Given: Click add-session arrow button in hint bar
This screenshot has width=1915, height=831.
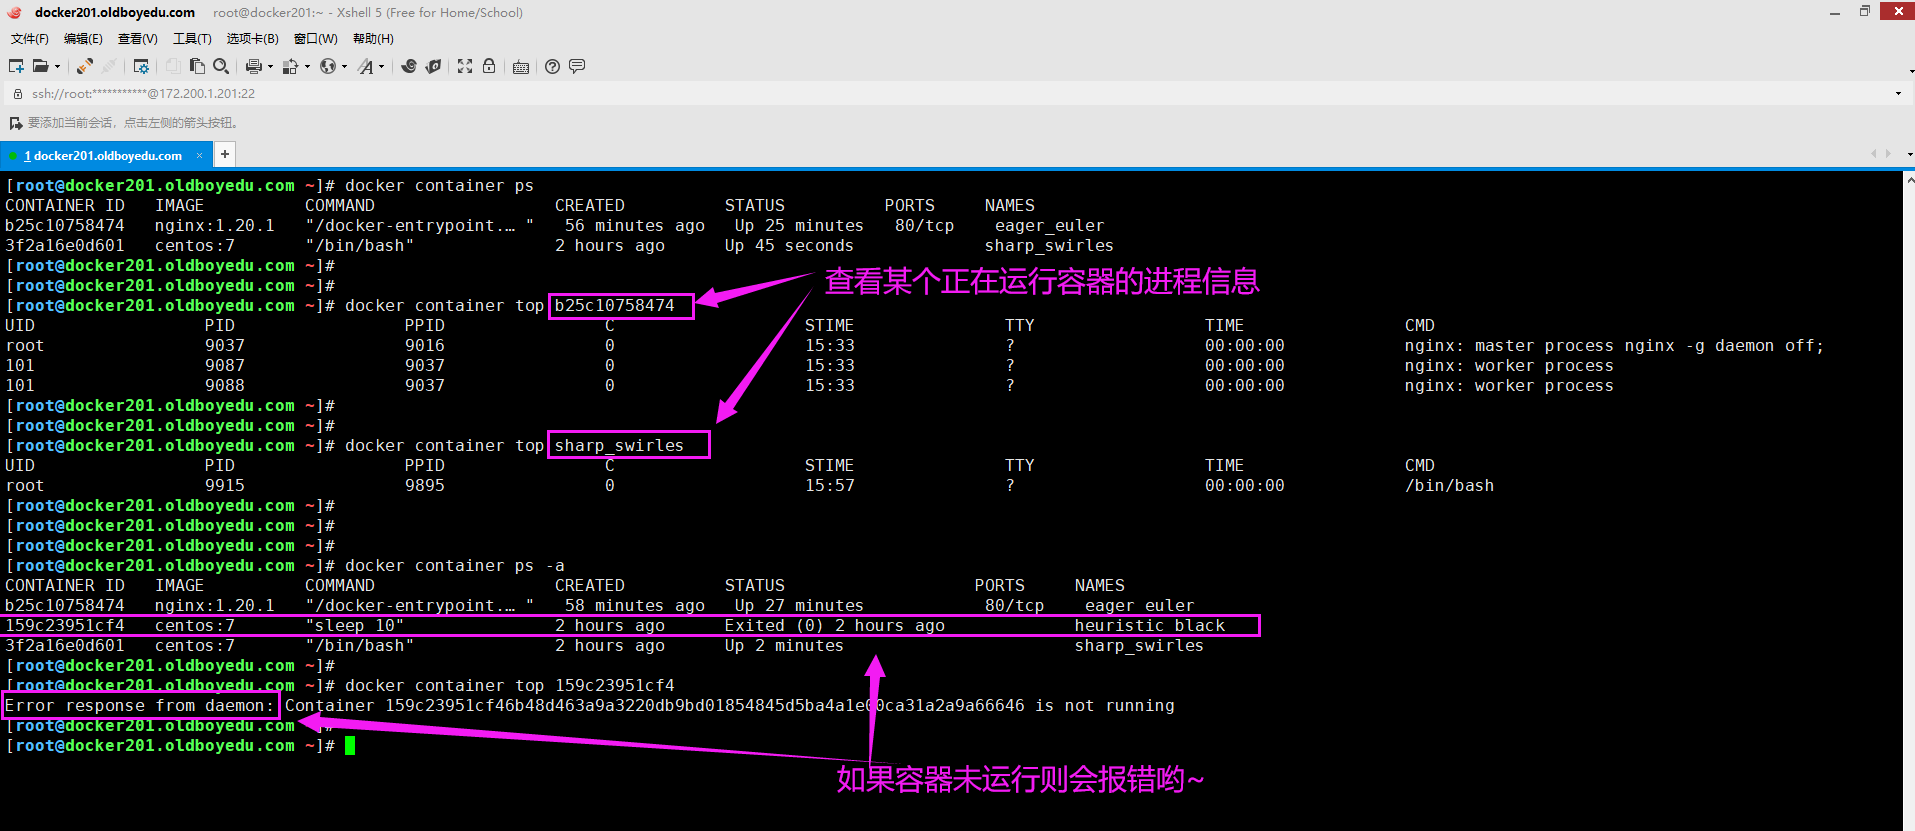Looking at the screenshot, I should pos(15,123).
